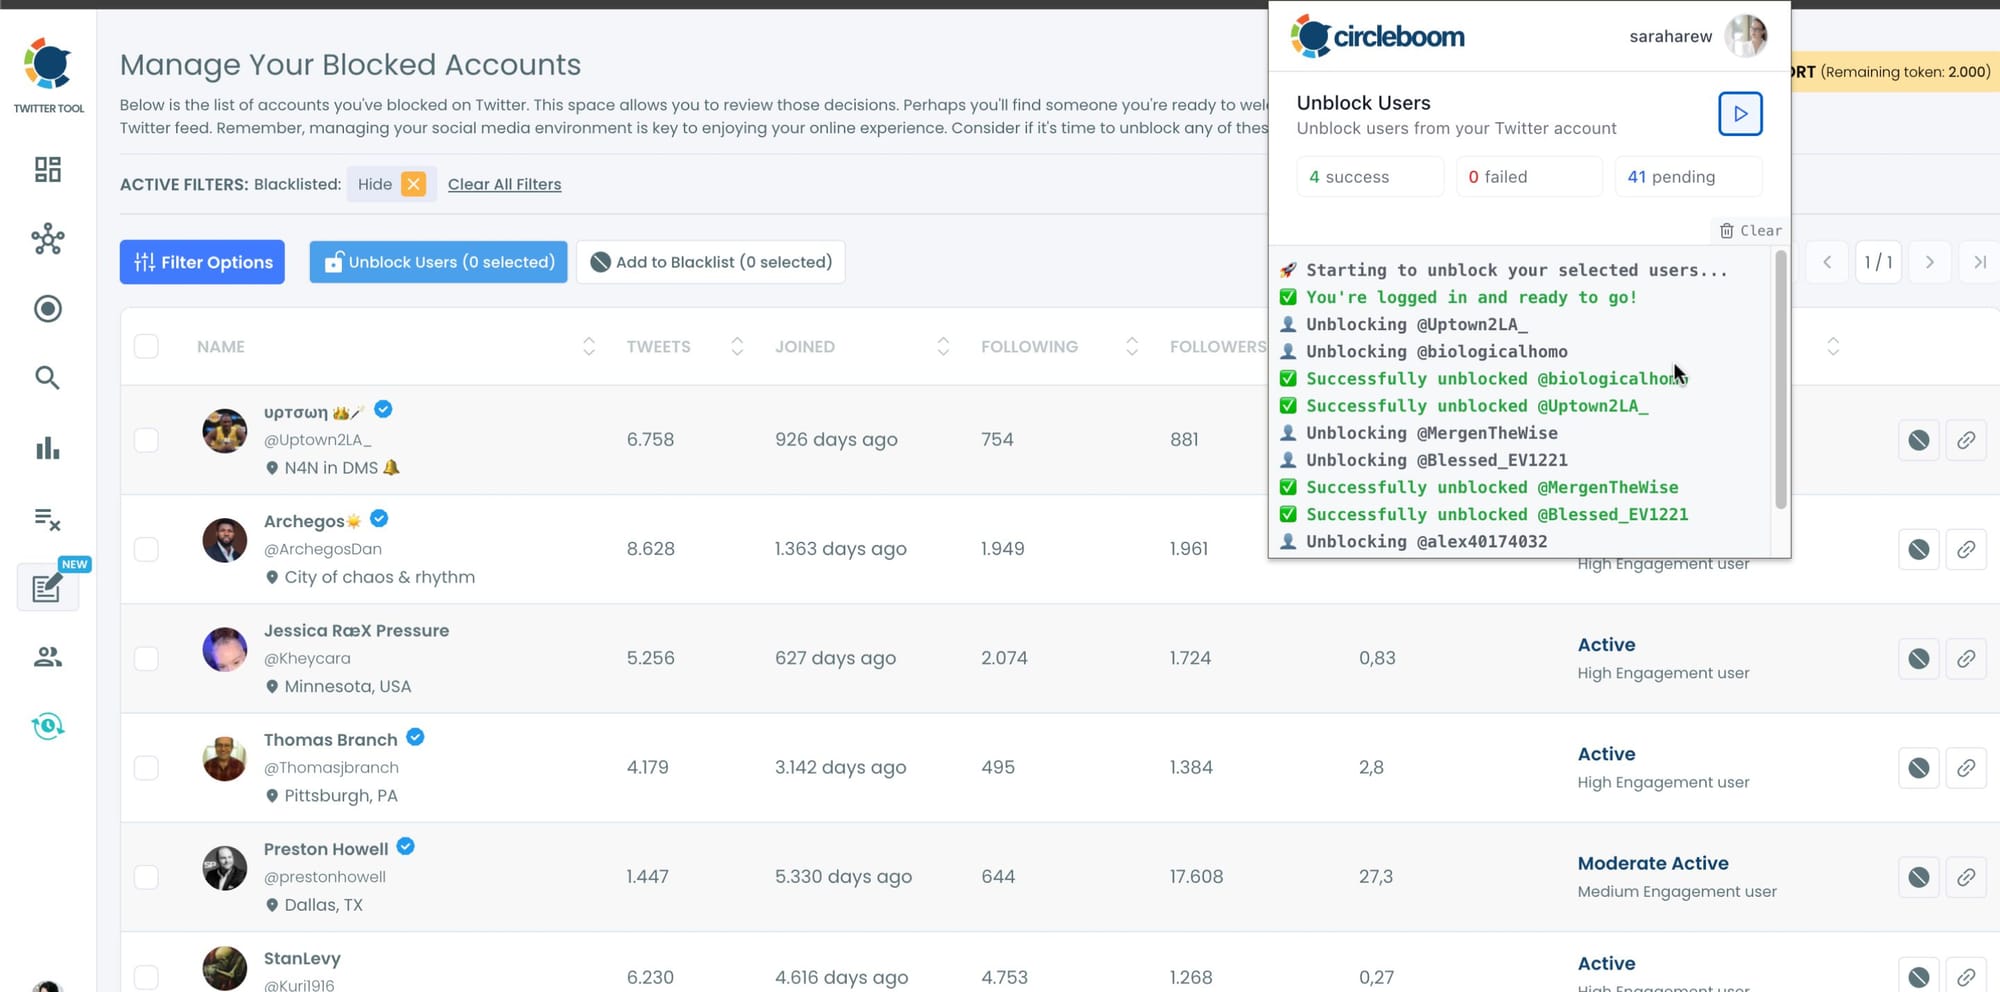Select the sync/refresh icon at sidebar bottom

pyautogui.click(x=47, y=727)
